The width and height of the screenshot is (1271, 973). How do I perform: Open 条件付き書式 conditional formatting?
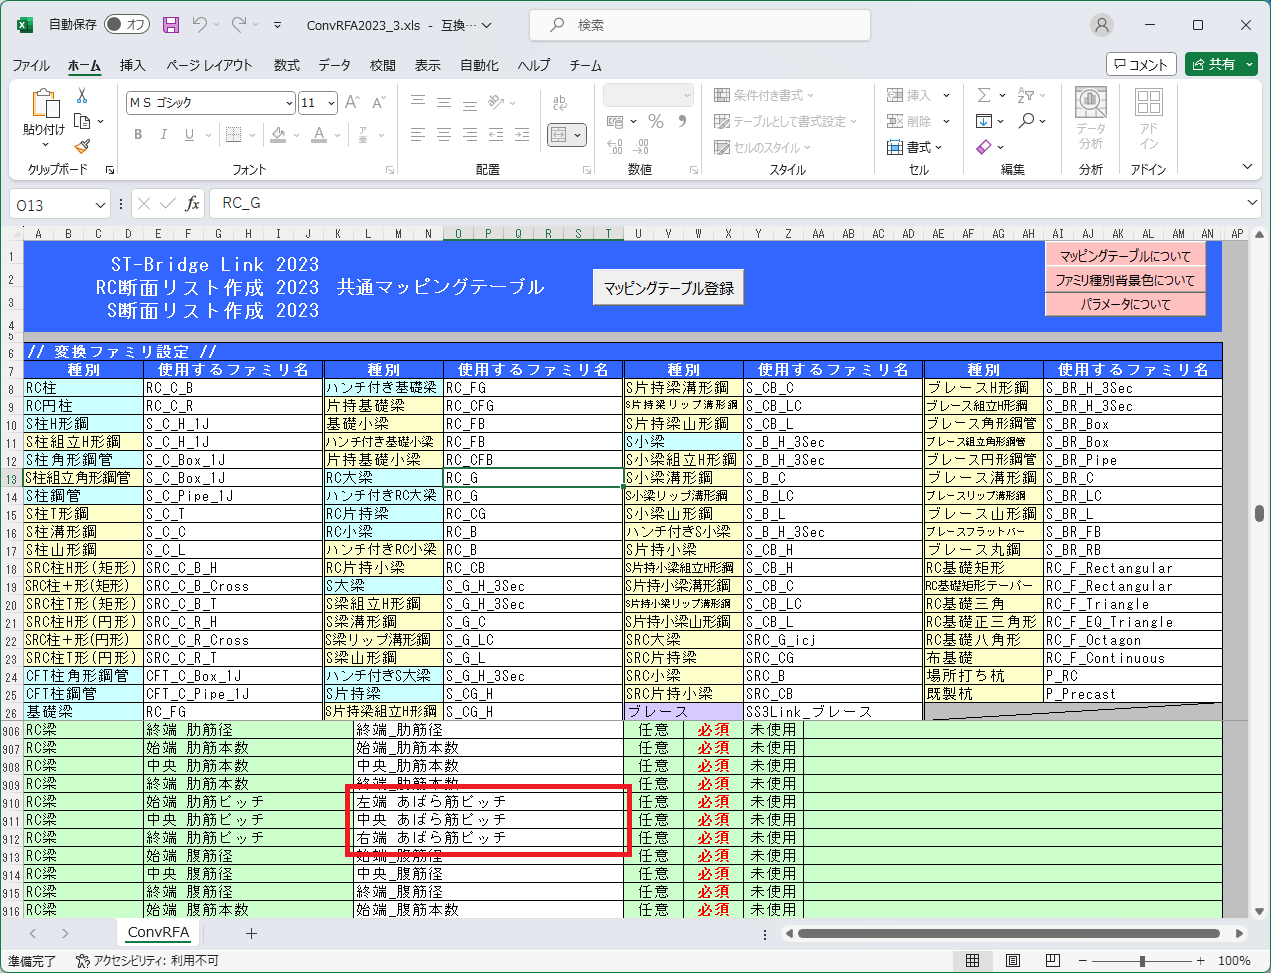[x=764, y=95]
